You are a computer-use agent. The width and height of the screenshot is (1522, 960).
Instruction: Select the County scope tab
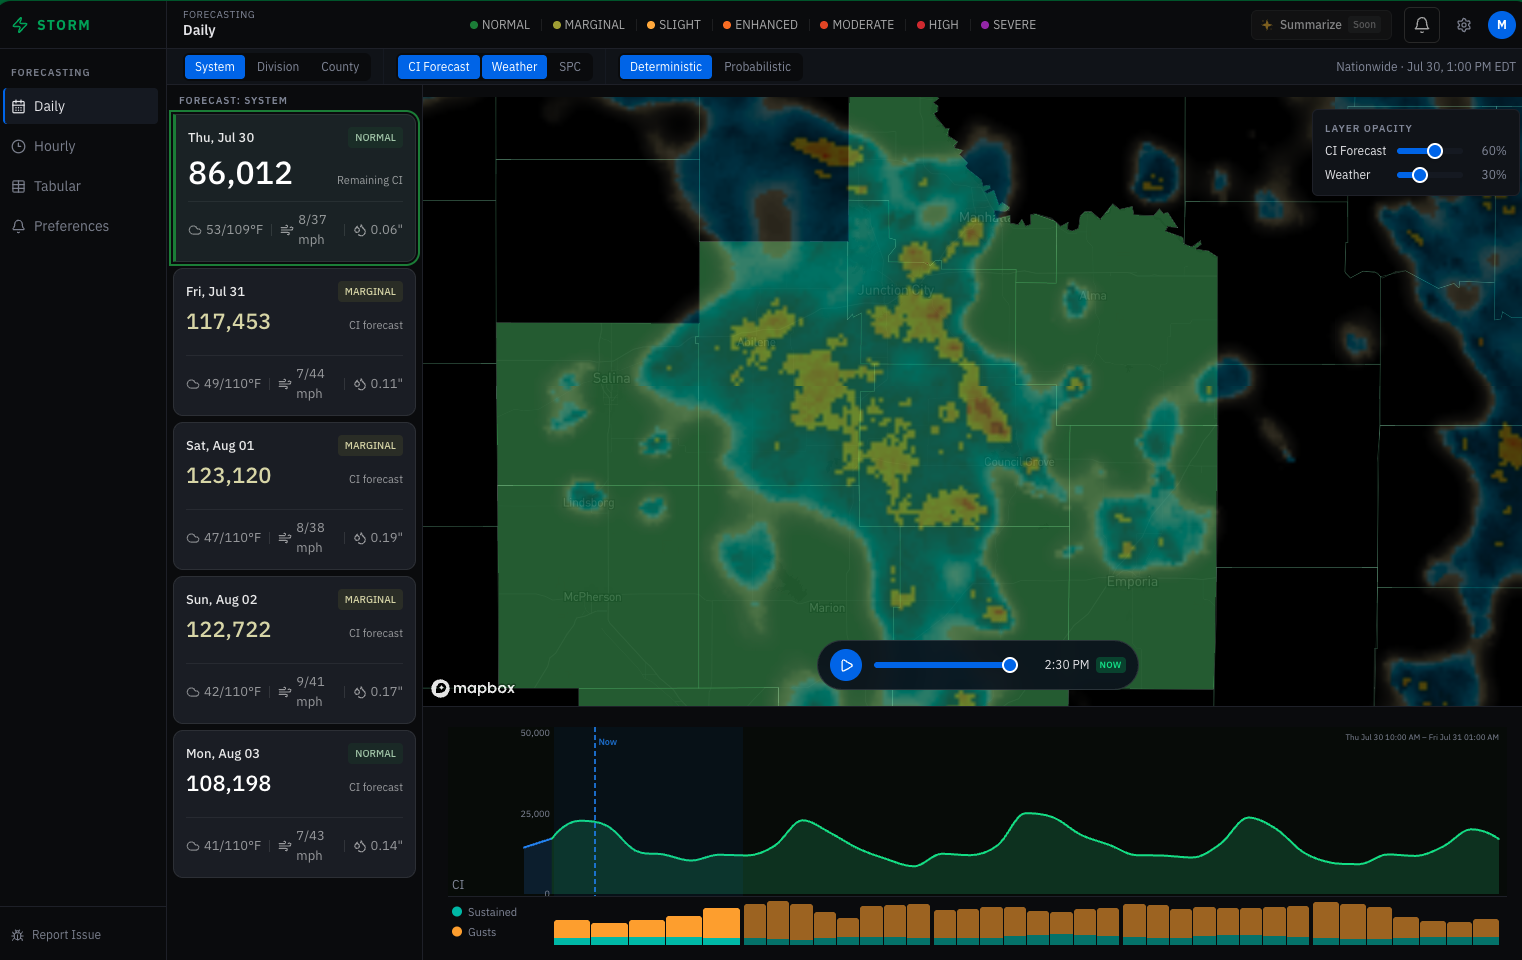[x=340, y=67]
